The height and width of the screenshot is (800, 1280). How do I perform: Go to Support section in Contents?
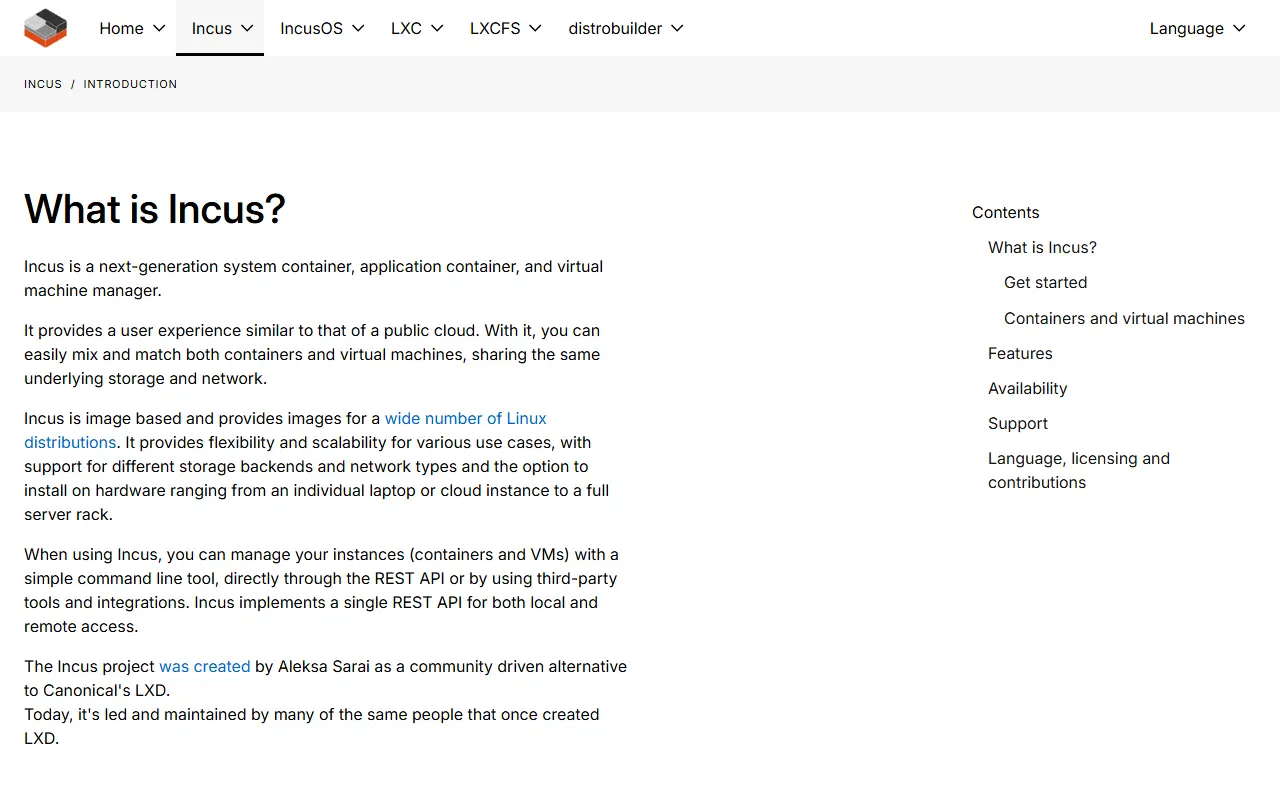coord(1018,423)
